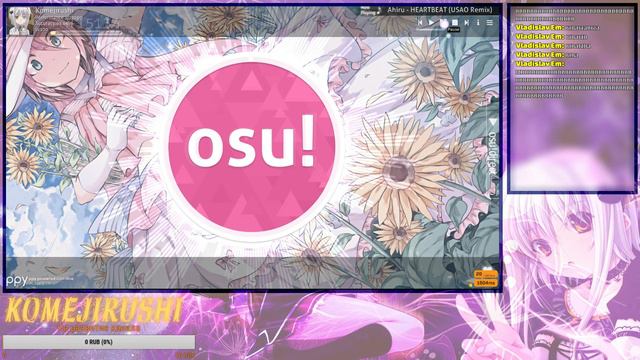
Task: Skip to previous track in music player
Action: pyautogui.click(x=420, y=22)
